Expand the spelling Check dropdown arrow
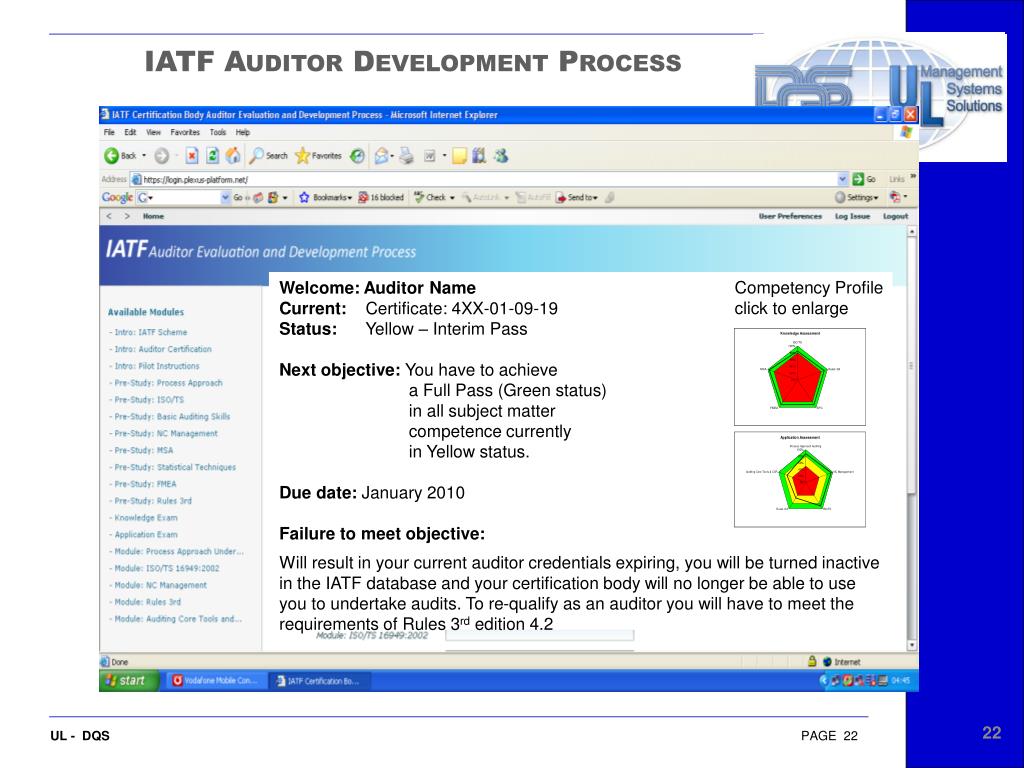Viewport: 1024px width, 768px height. pos(452,197)
